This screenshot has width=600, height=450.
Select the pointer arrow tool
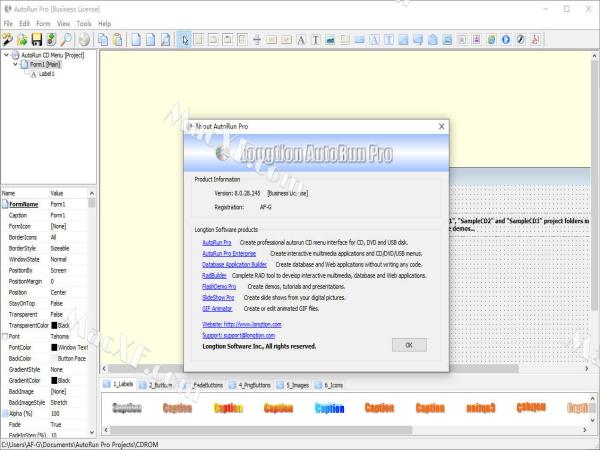coord(184,39)
